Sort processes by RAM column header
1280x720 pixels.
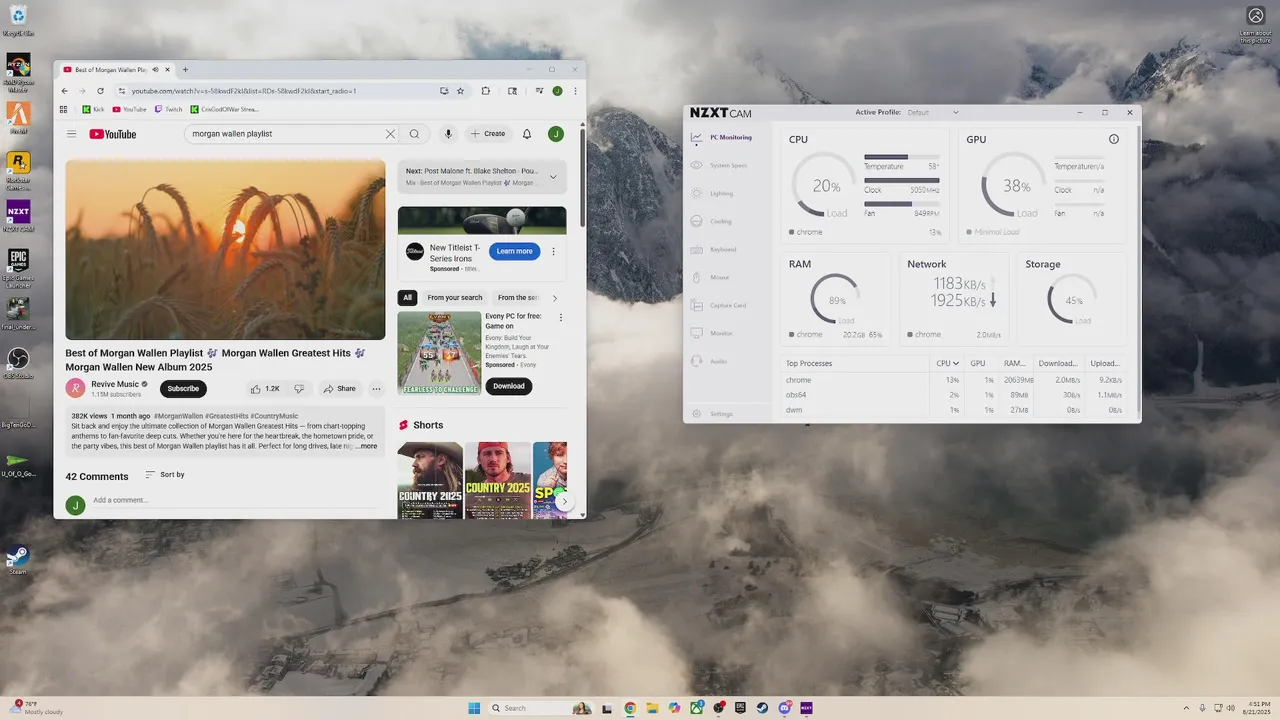tap(1014, 363)
